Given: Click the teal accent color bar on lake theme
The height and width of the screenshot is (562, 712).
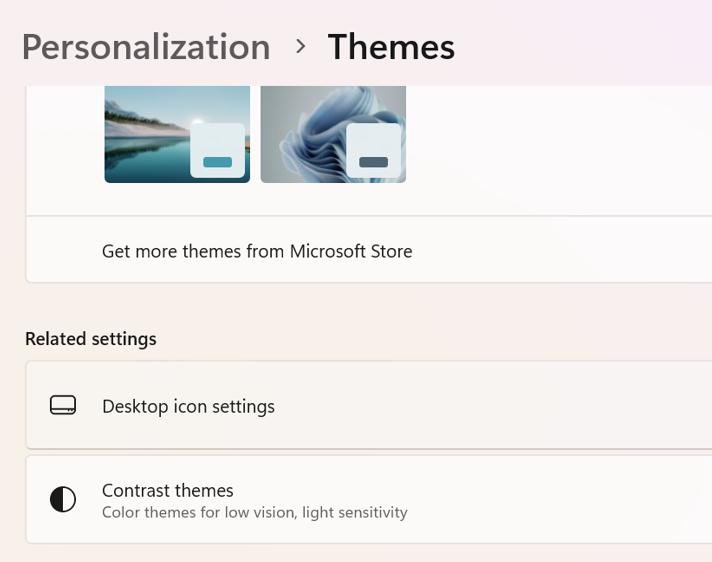Looking at the screenshot, I should (x=217, y=162).
